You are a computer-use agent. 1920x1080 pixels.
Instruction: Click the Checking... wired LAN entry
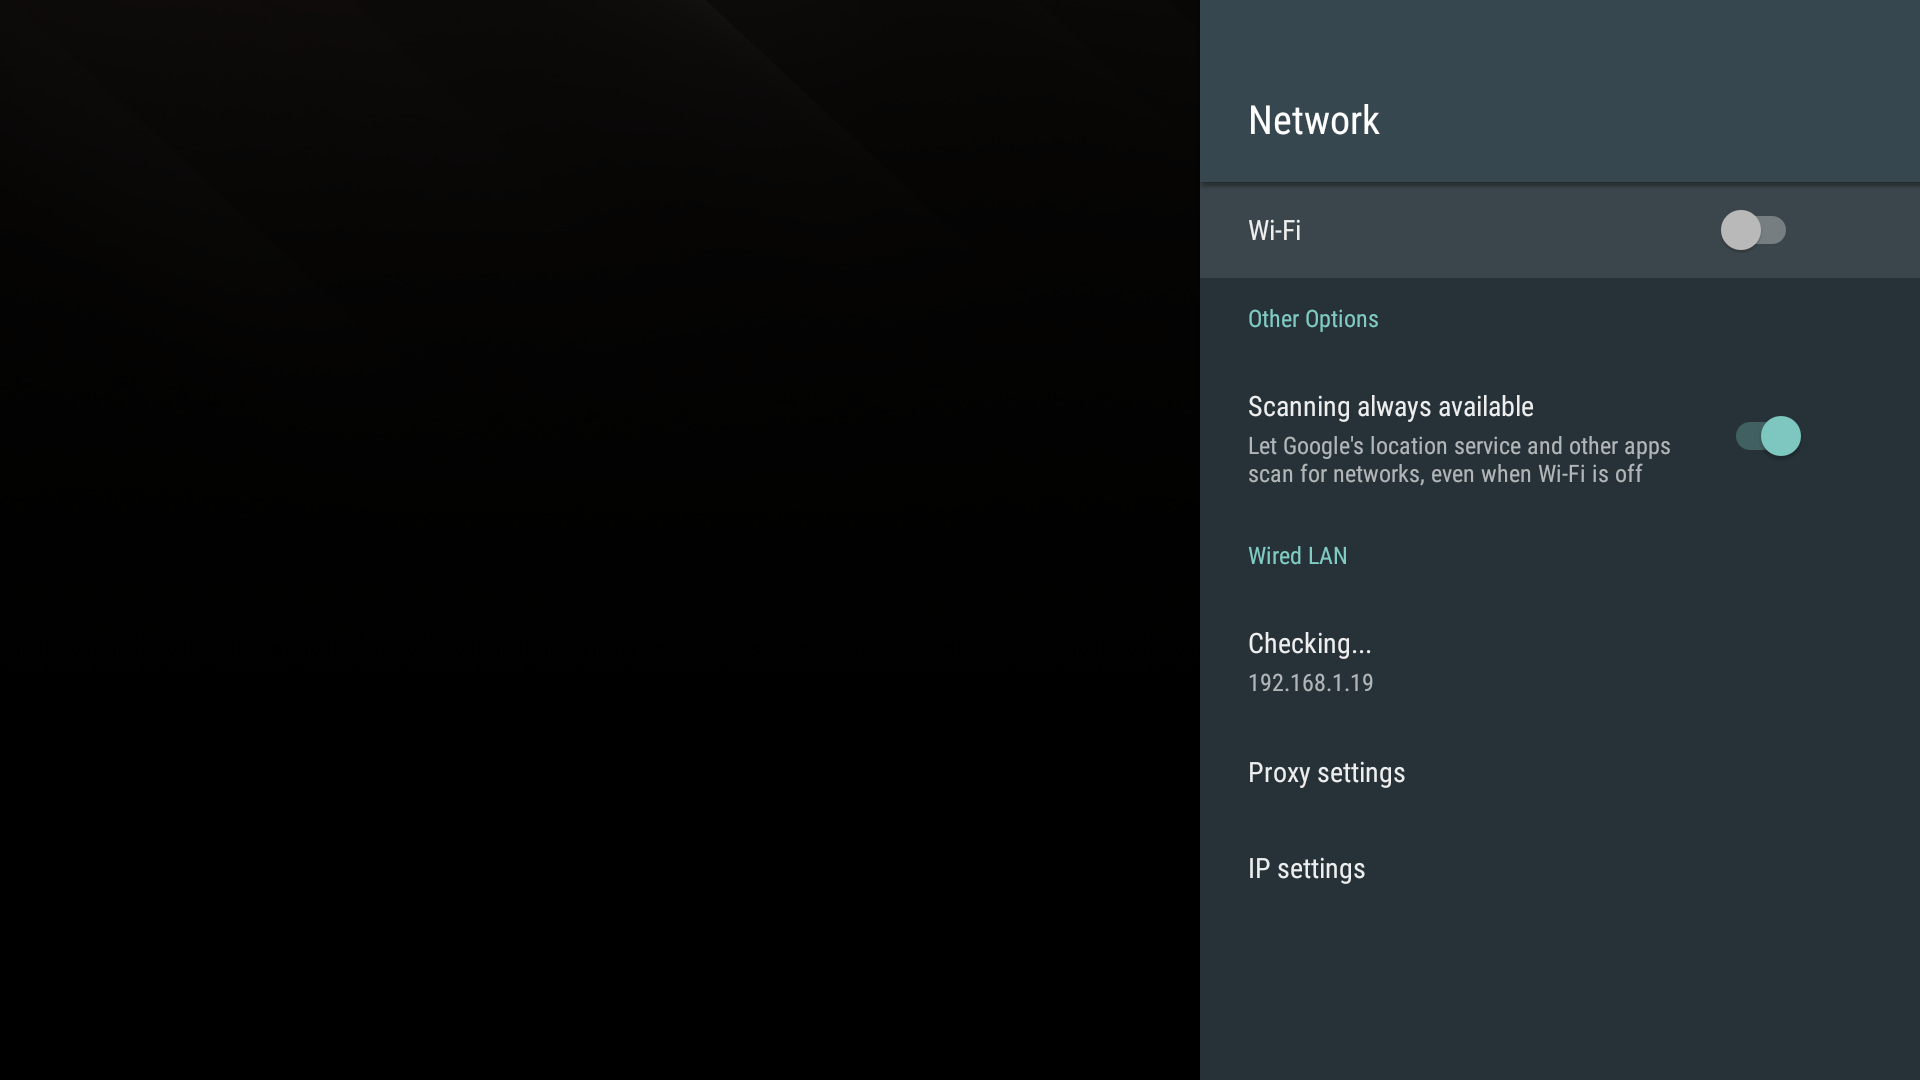(x=1310, y=645)
